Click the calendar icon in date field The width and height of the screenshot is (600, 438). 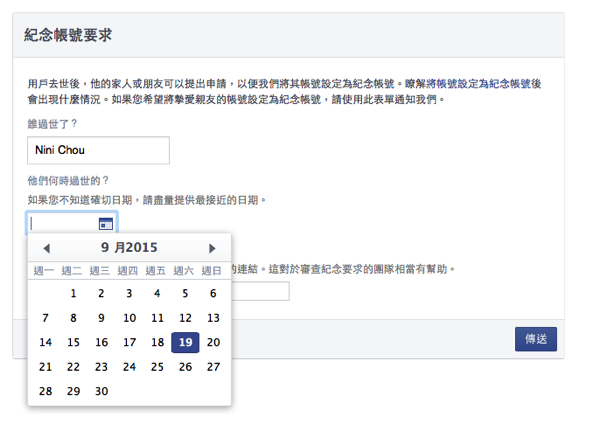point(106,223)
